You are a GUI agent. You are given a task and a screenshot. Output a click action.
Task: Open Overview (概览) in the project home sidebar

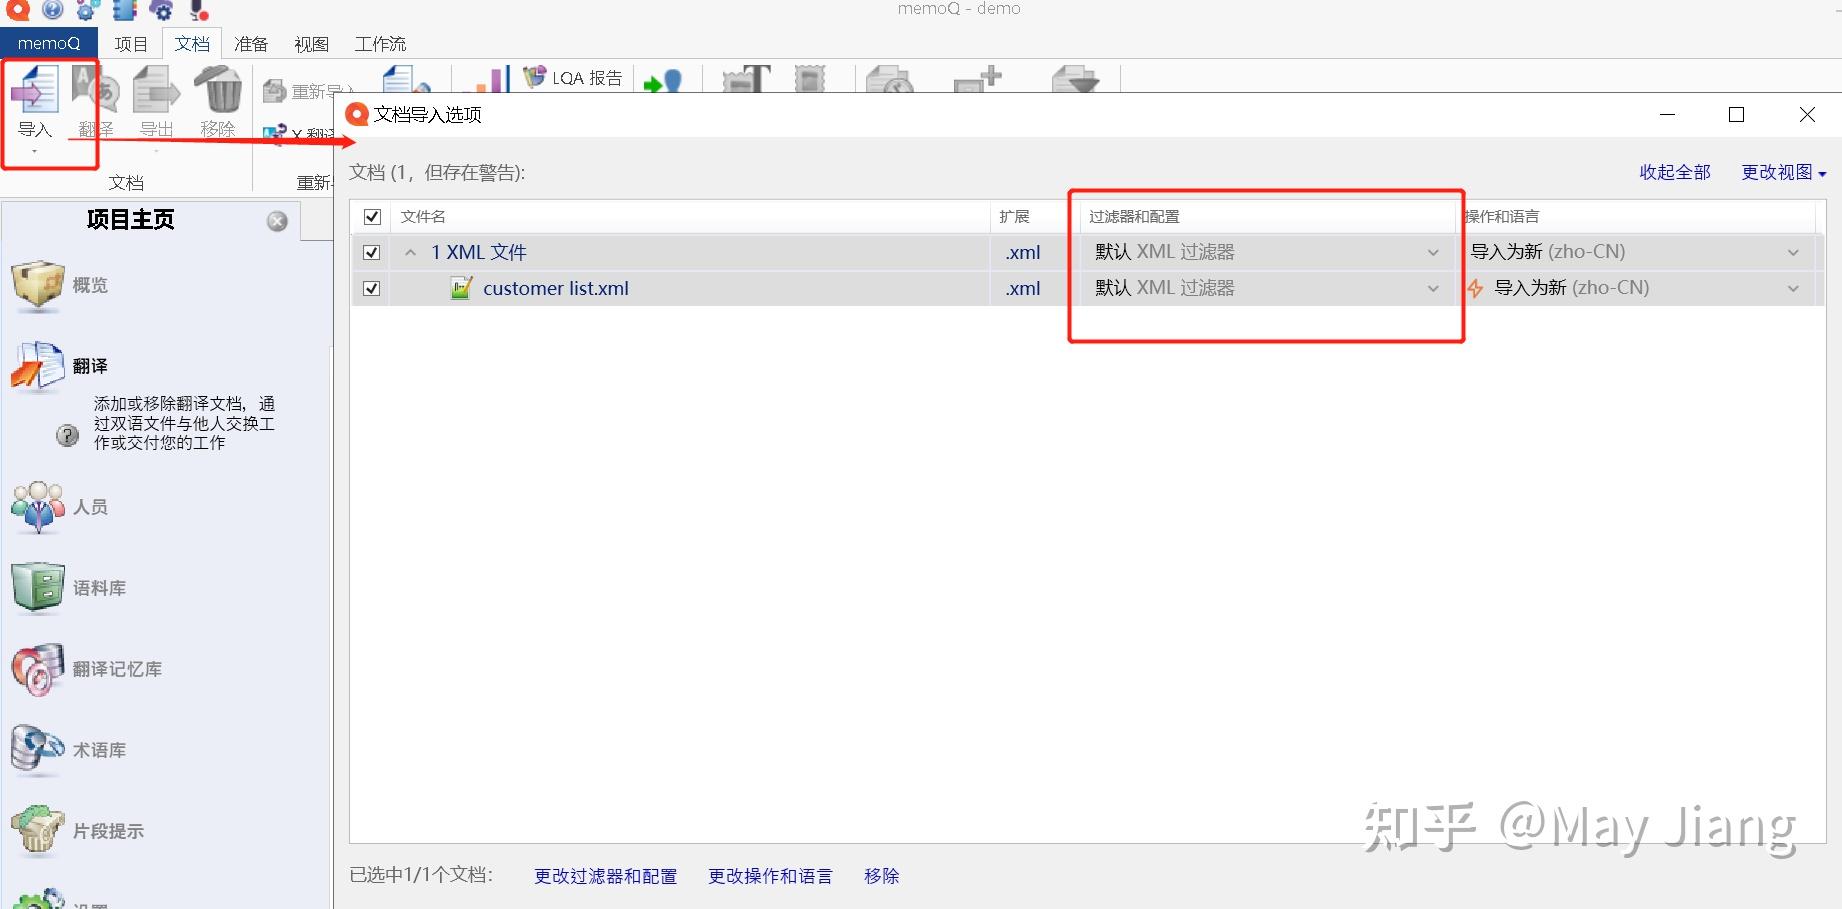coord(60,285)
